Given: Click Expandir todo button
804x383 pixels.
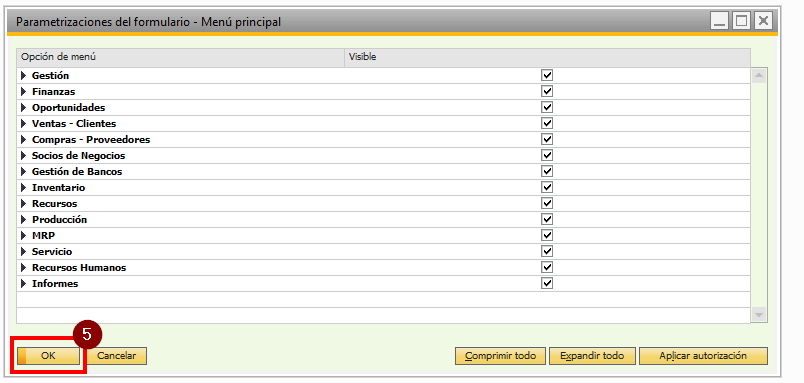Looking at the screenshot, I should [592, 356].
